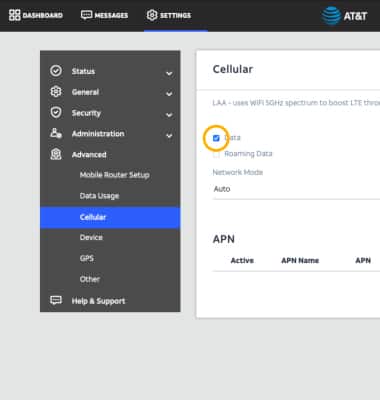This screenshot has width=380, height=400.
Task: Click the Cellular page heading
Action: (x=233, y=69)
